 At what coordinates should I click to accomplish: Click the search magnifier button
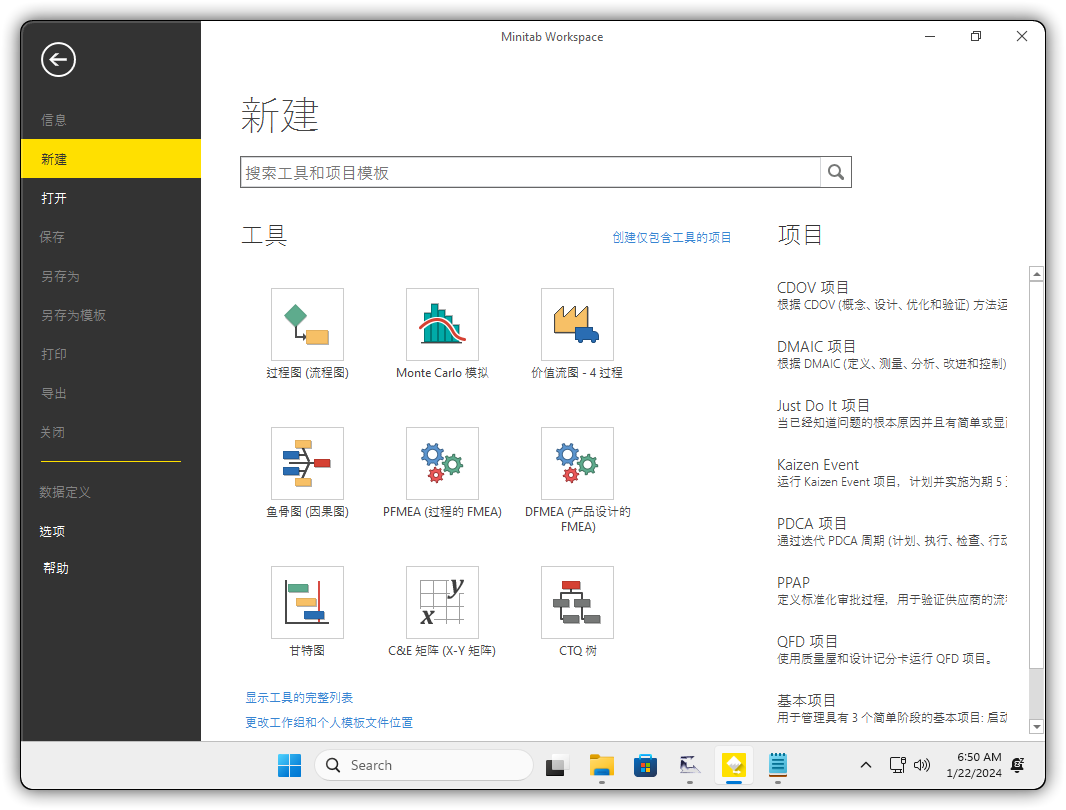click(836, 173)
